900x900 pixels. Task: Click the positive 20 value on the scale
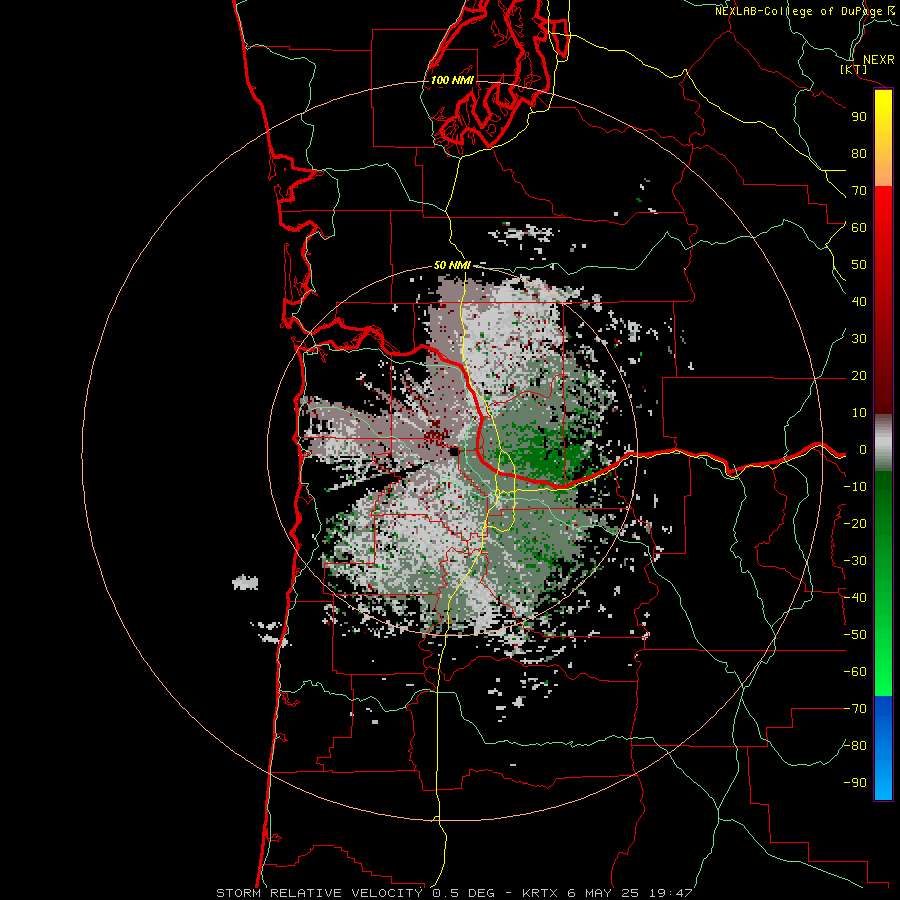pyautogui.click(x=859, y=376)
